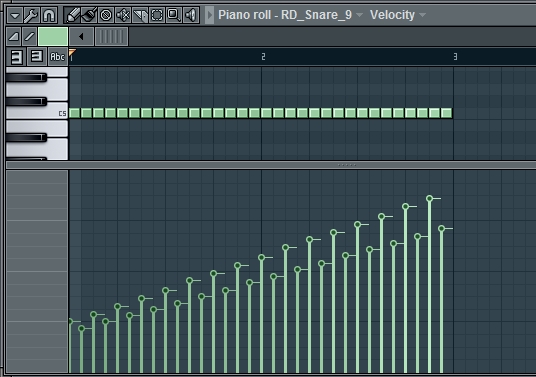Select the first C5 note at bar 1

(75, 113)
